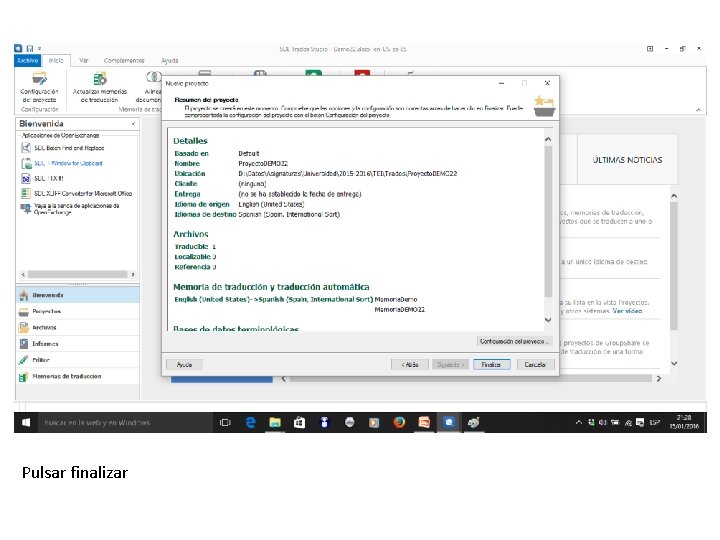Screen dimensions: 720x540
Task: Launch Firefox from the taskbar
Action: pos(399,422)
